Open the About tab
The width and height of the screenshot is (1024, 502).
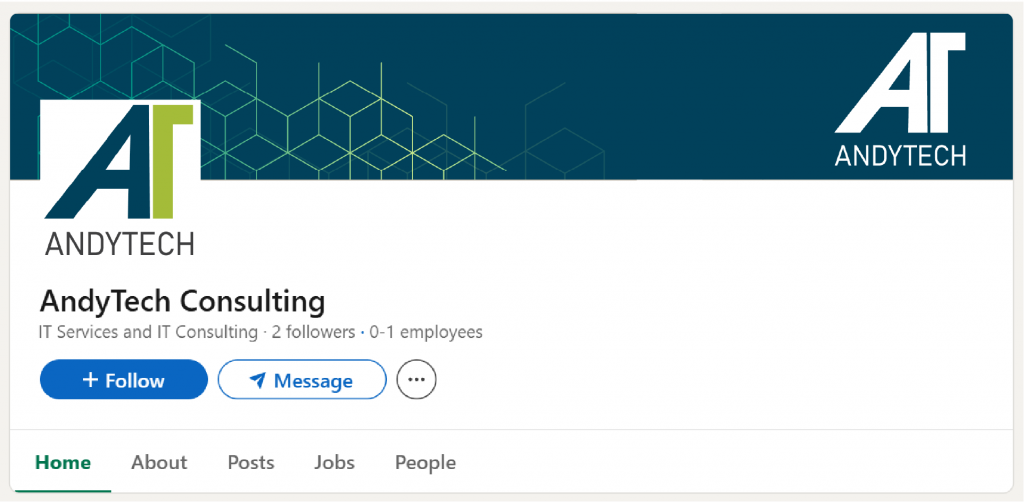tap(159, 462)
